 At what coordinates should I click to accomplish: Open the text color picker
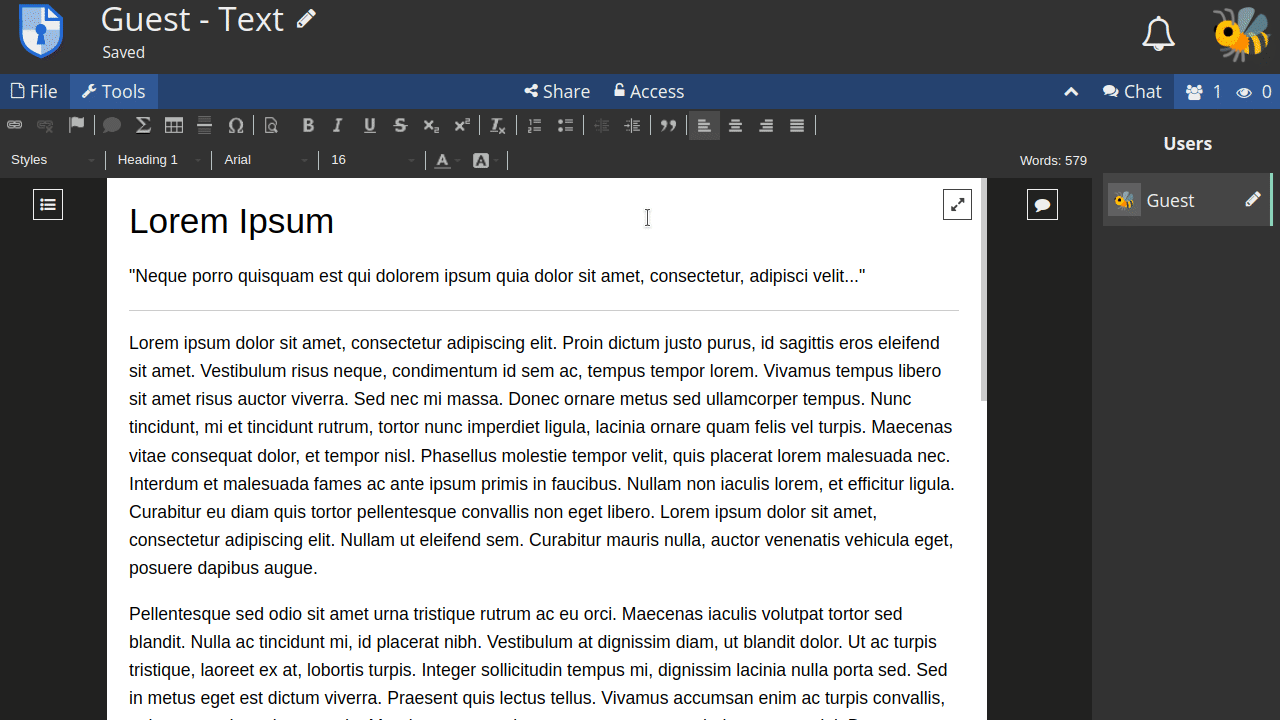click(446, 160)
